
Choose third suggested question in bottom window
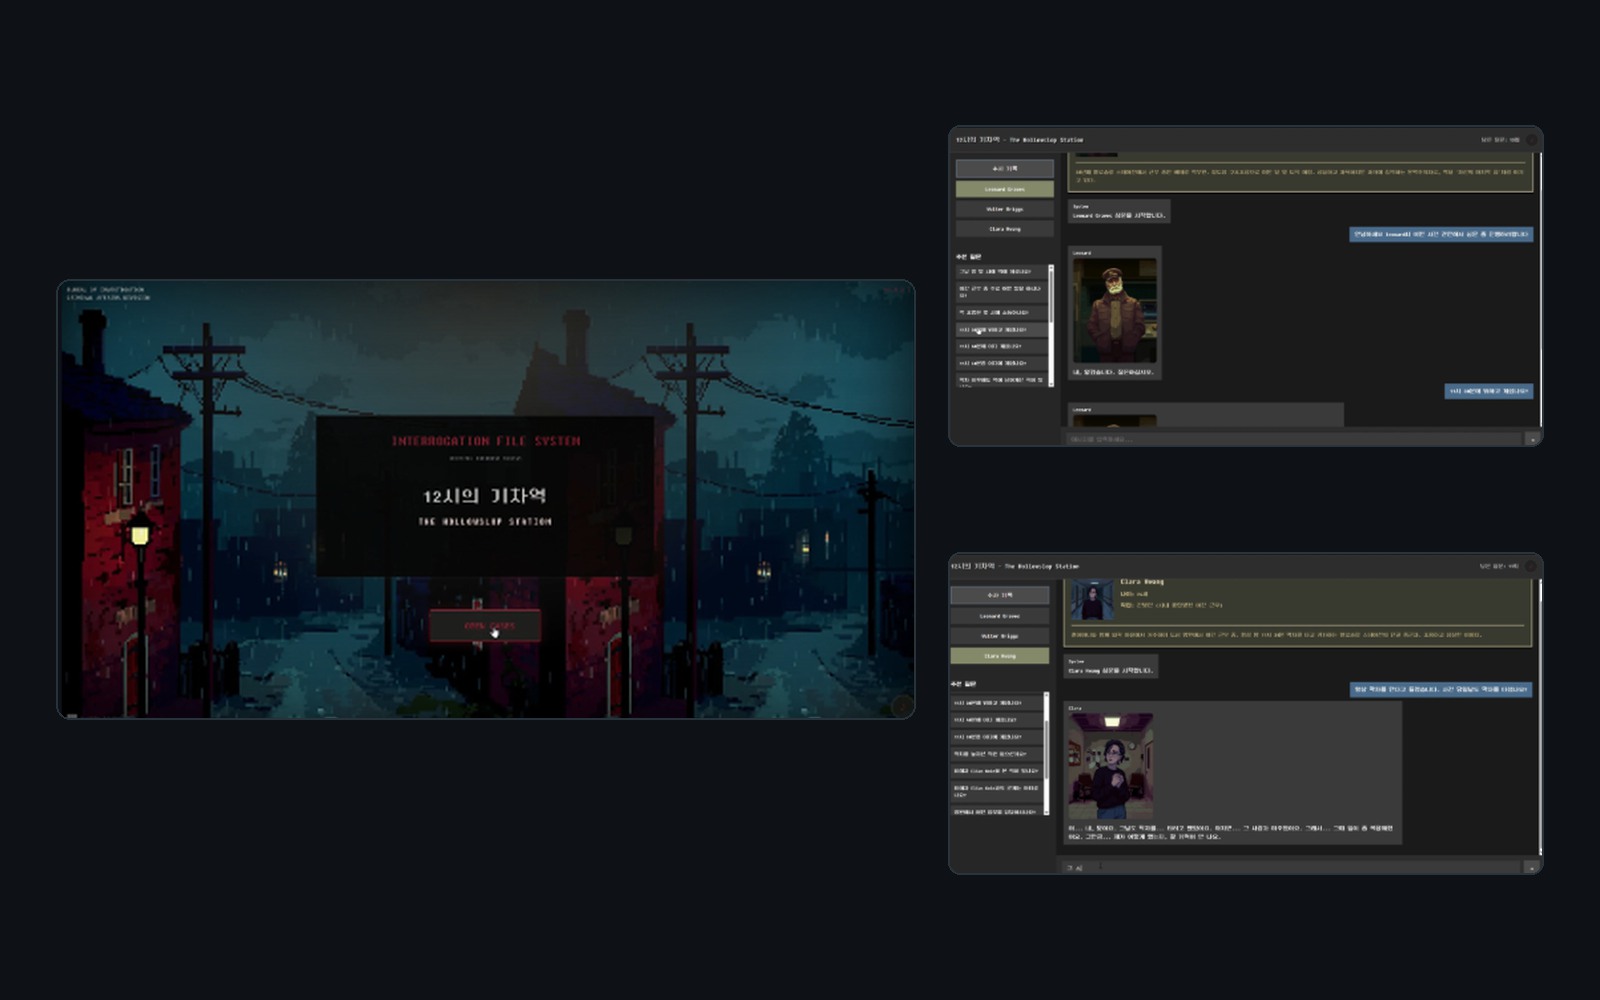[x=996, y=737]
